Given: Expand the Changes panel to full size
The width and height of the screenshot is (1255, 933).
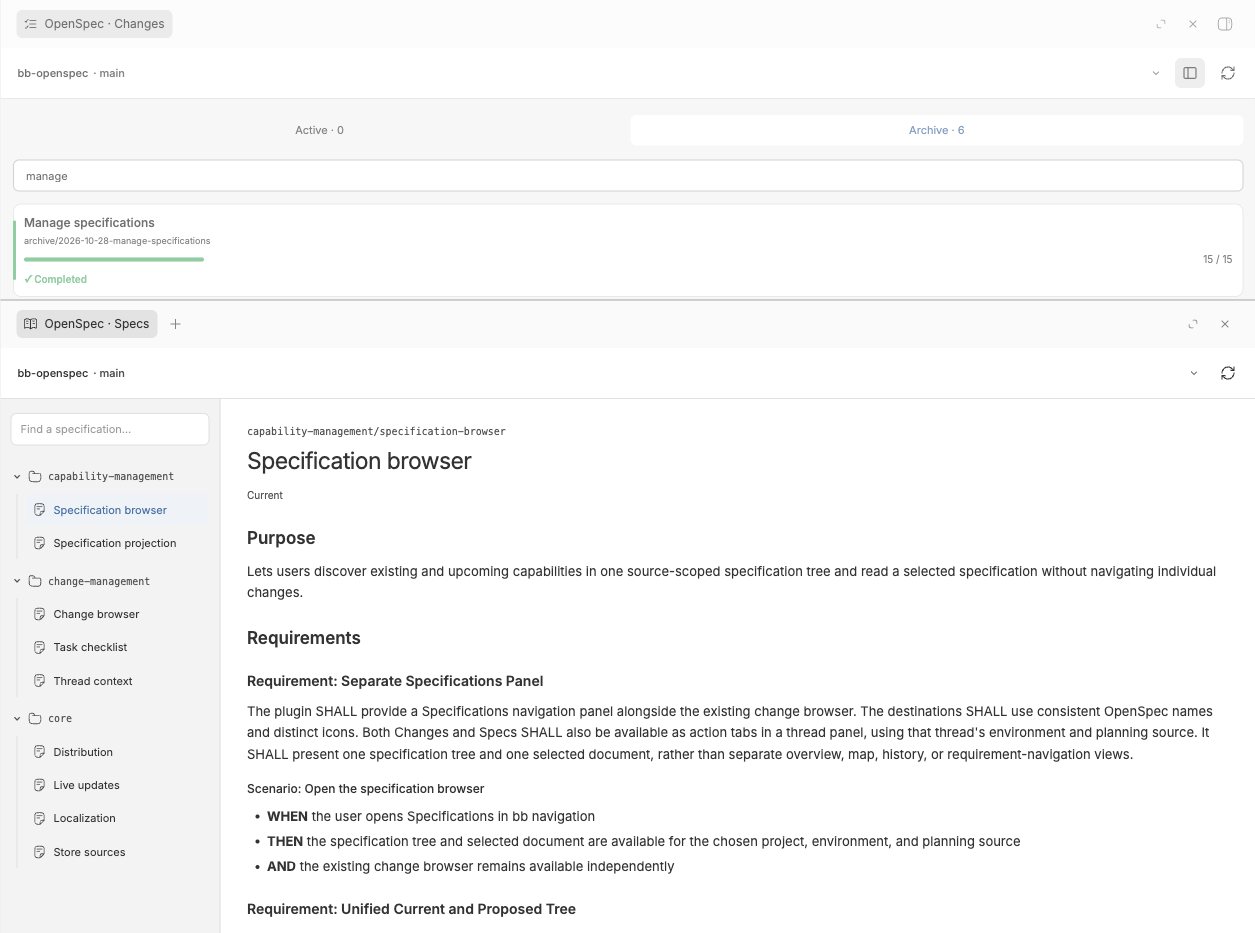Looking at the screenshot, I should 1161,24.
